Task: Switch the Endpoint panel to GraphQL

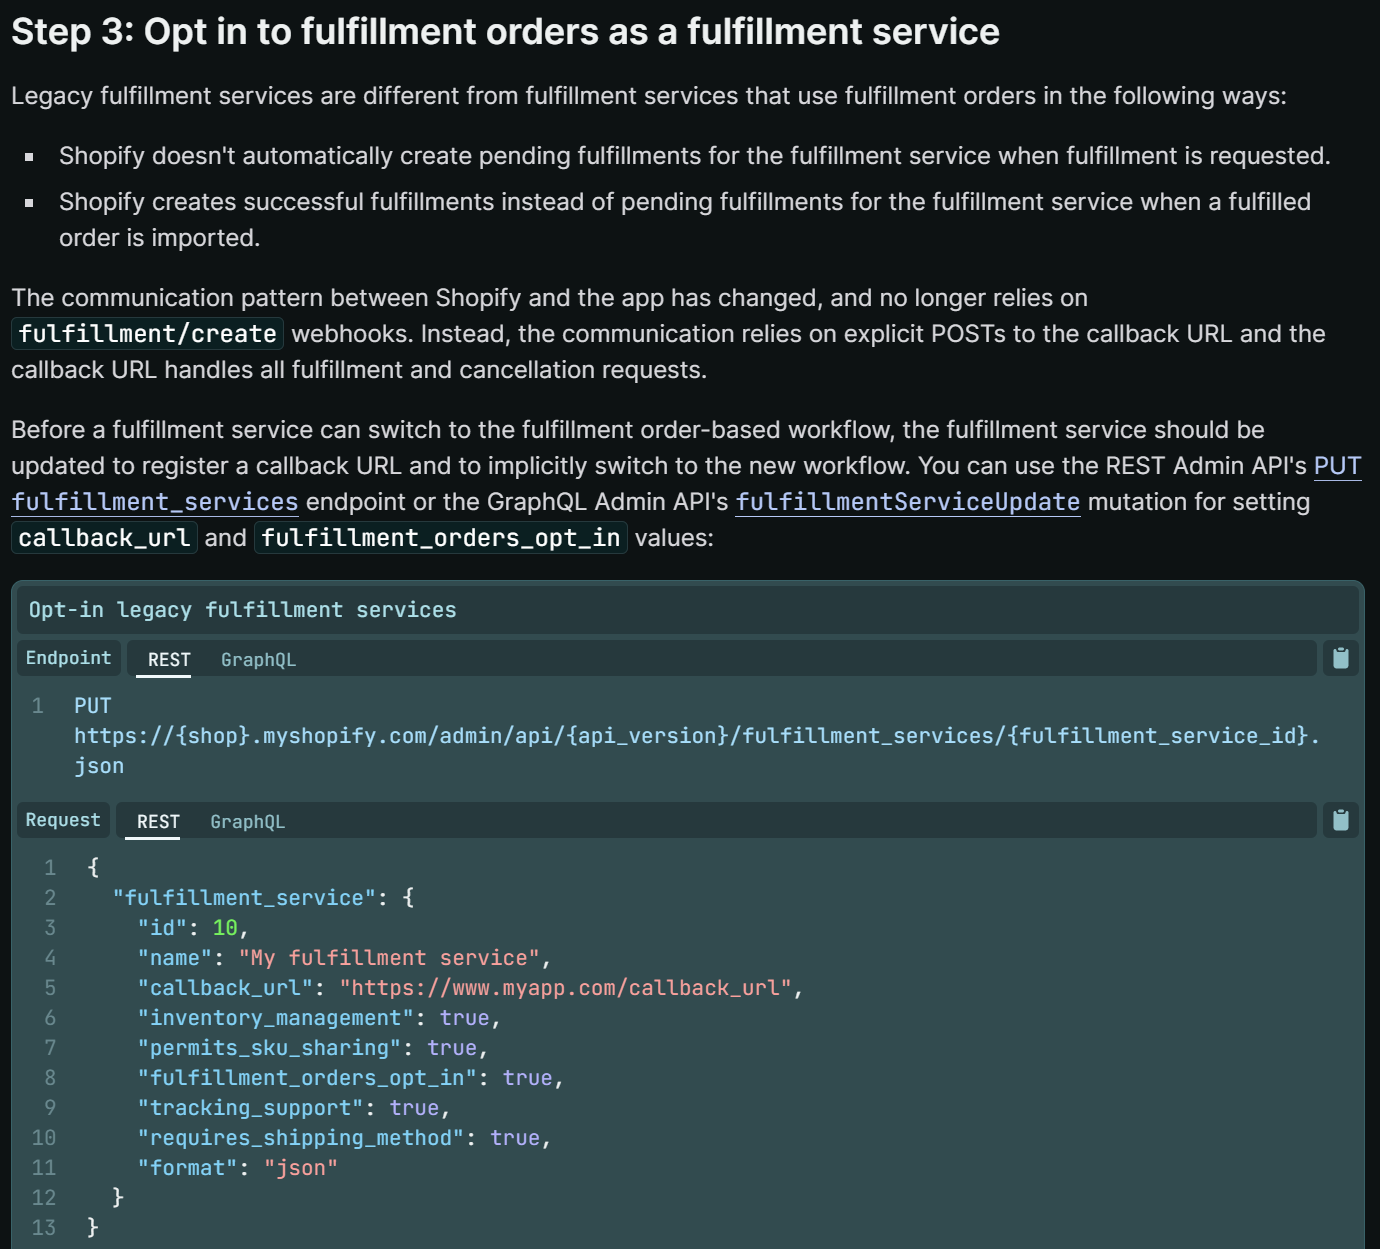Action: (x=258, y=659)
